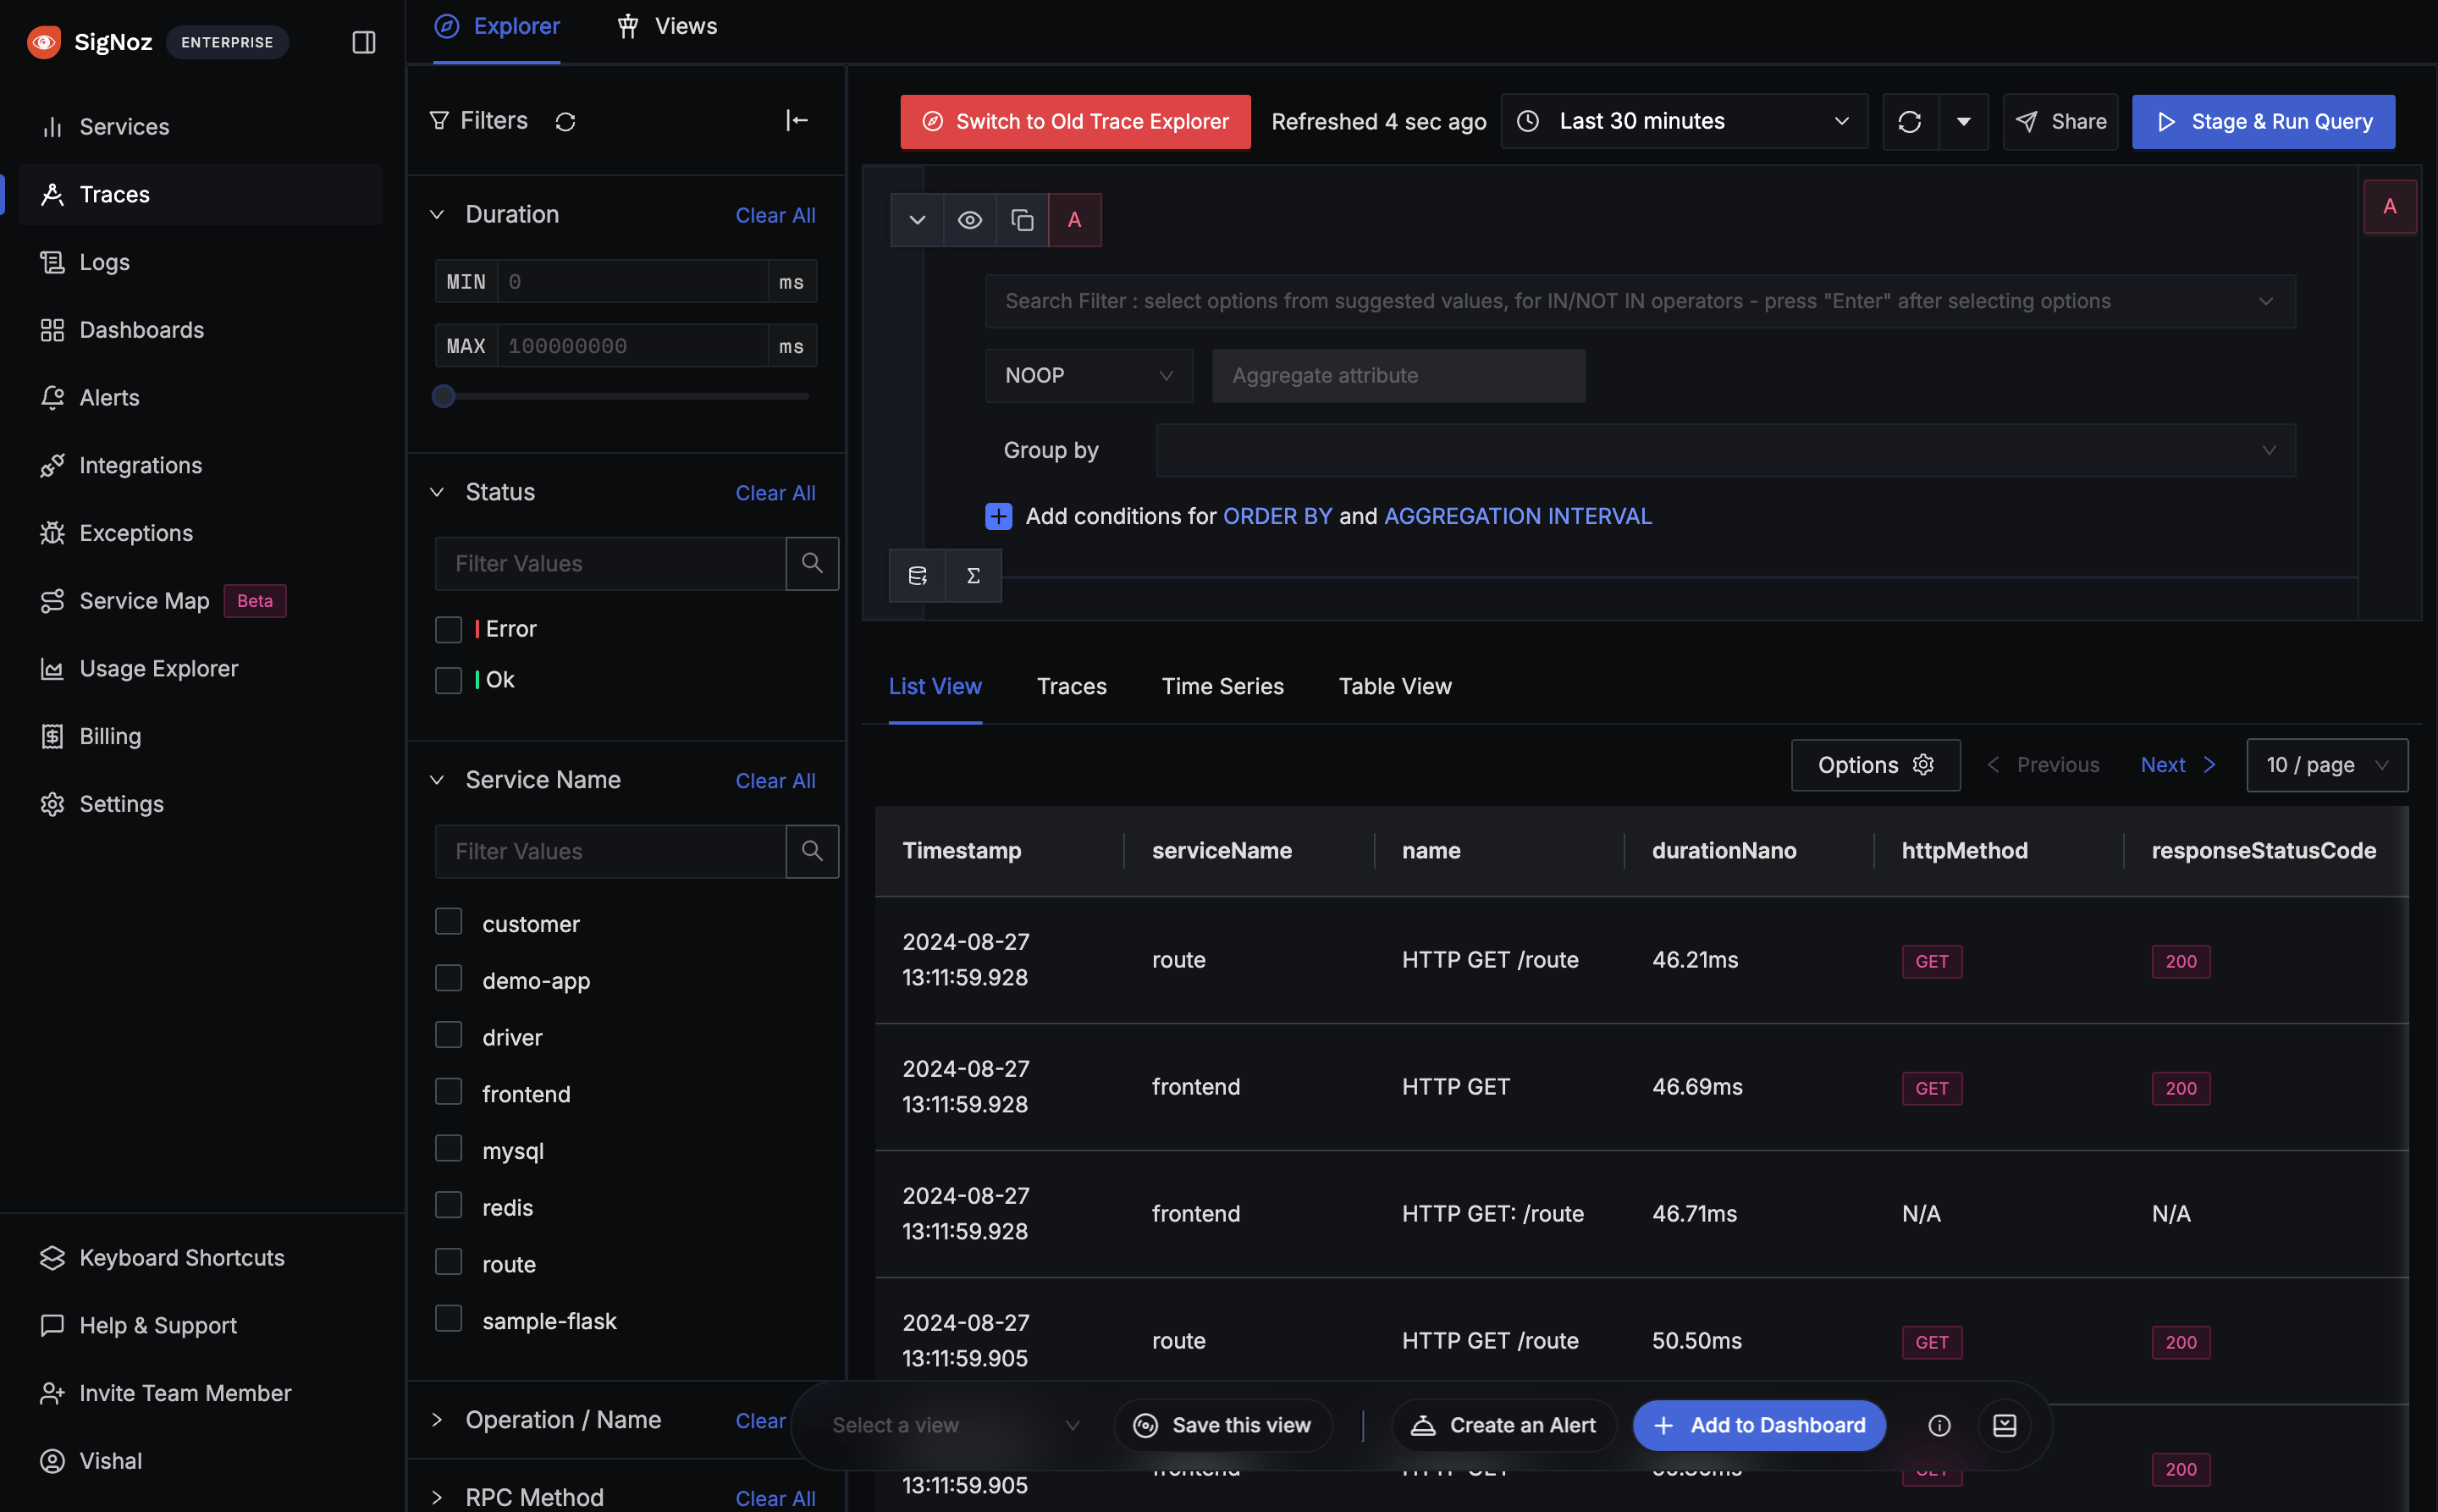The image size is (2438, 1512).
Task: Check the frontend service name filter
Action: (x=448, y=1091)
